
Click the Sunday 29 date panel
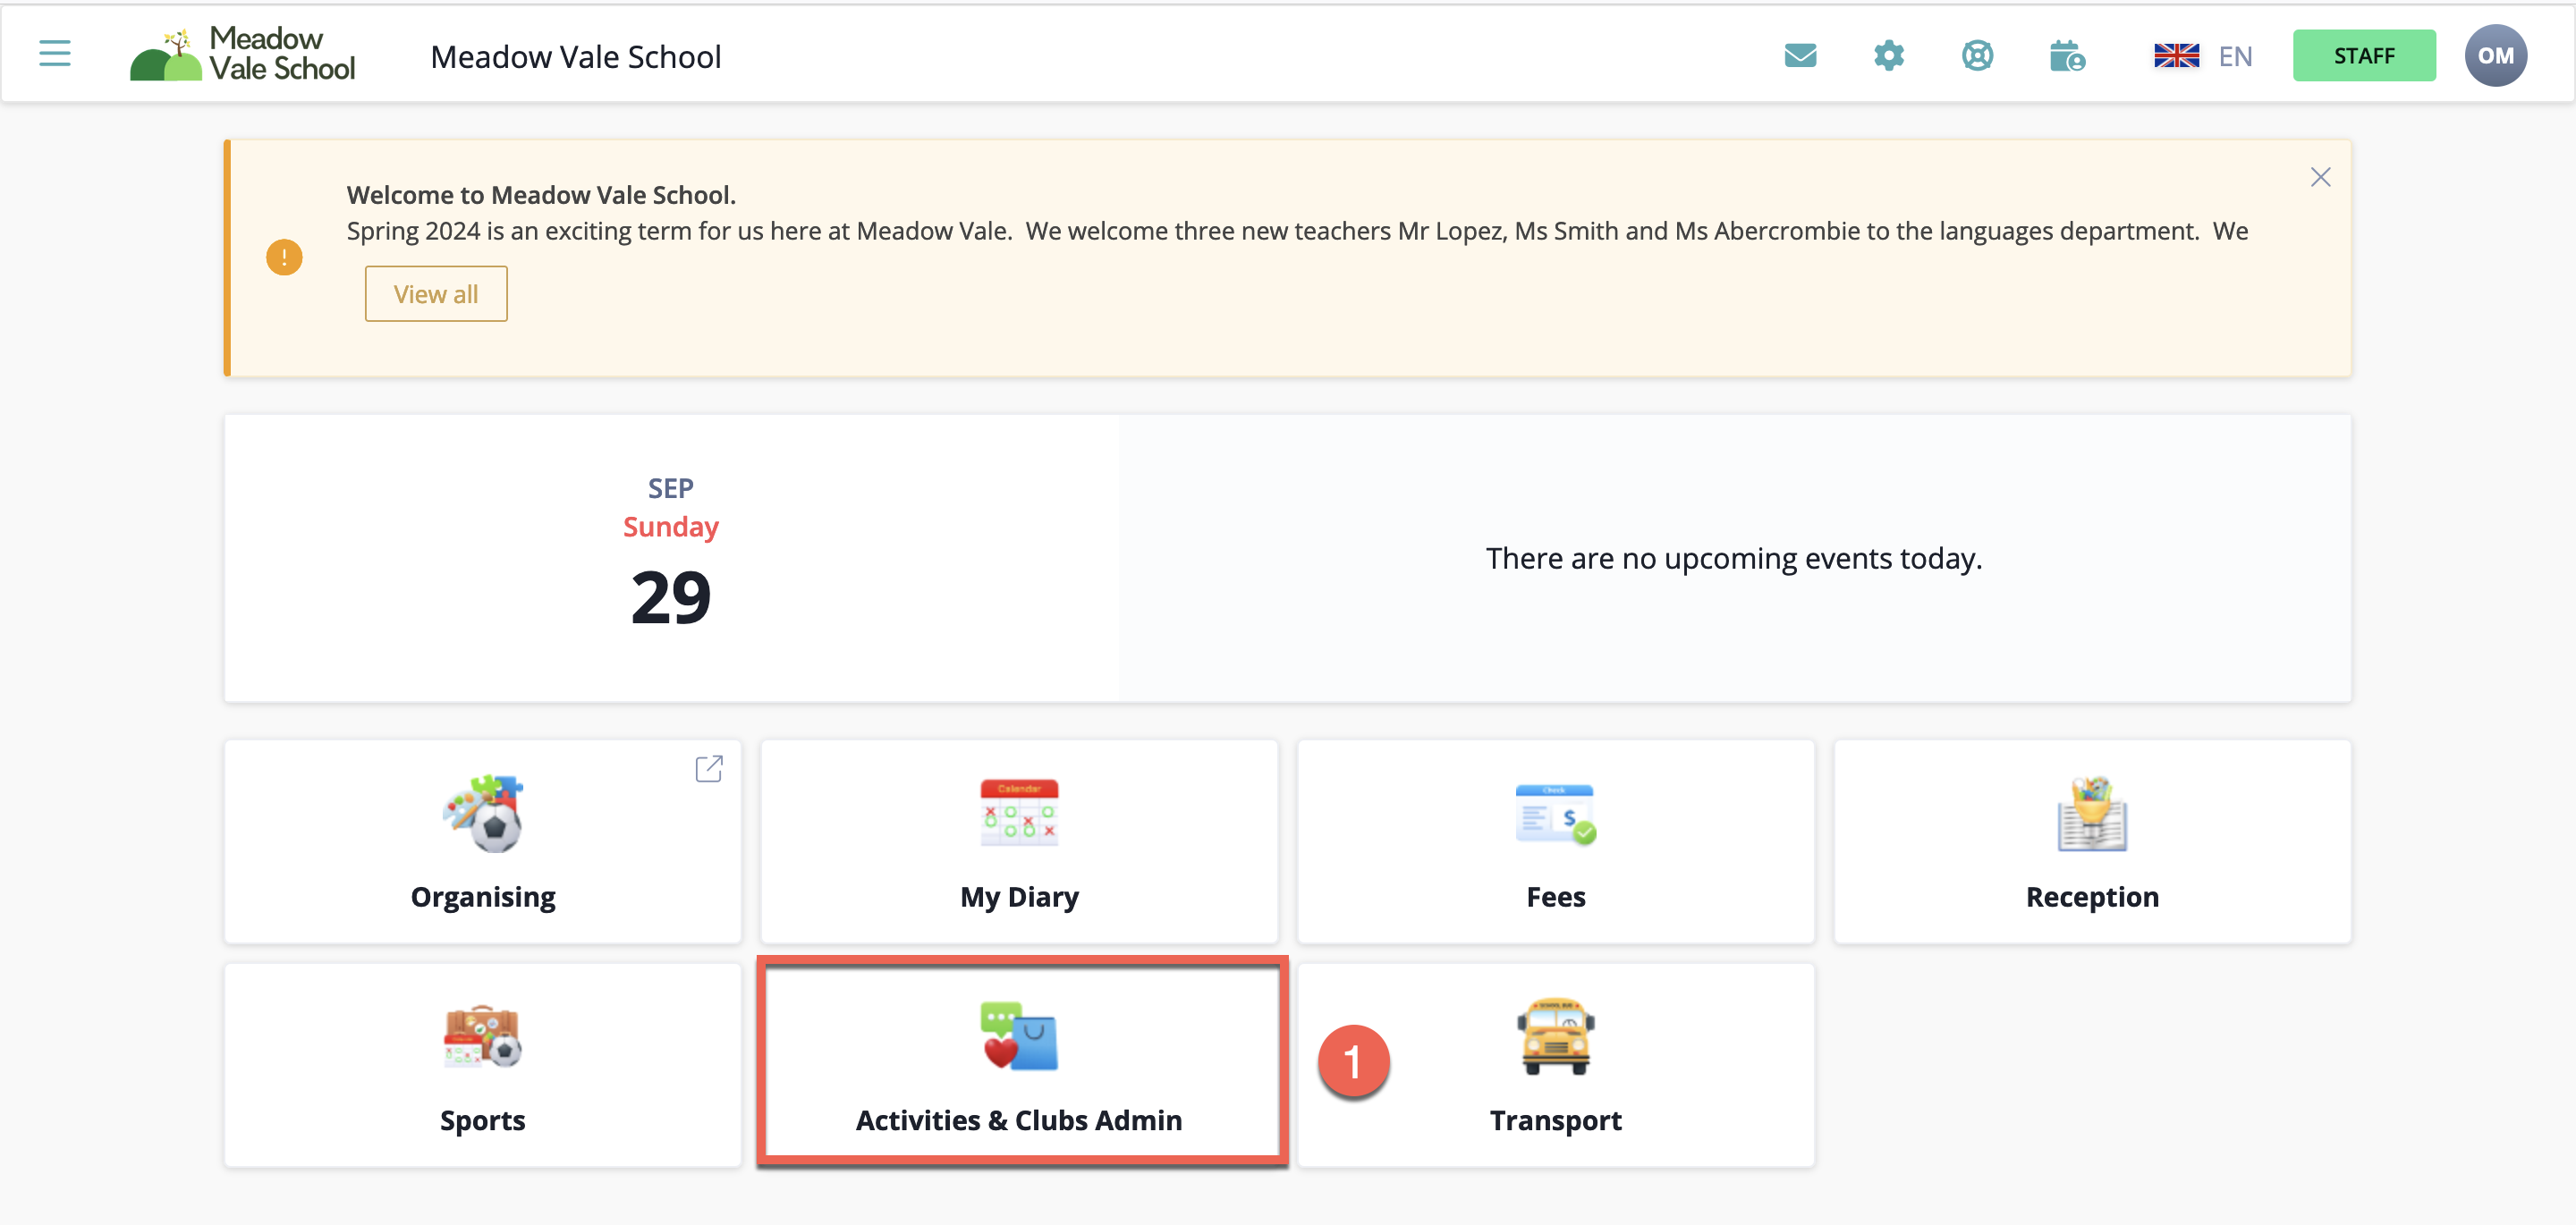click(x=671, y=558)
